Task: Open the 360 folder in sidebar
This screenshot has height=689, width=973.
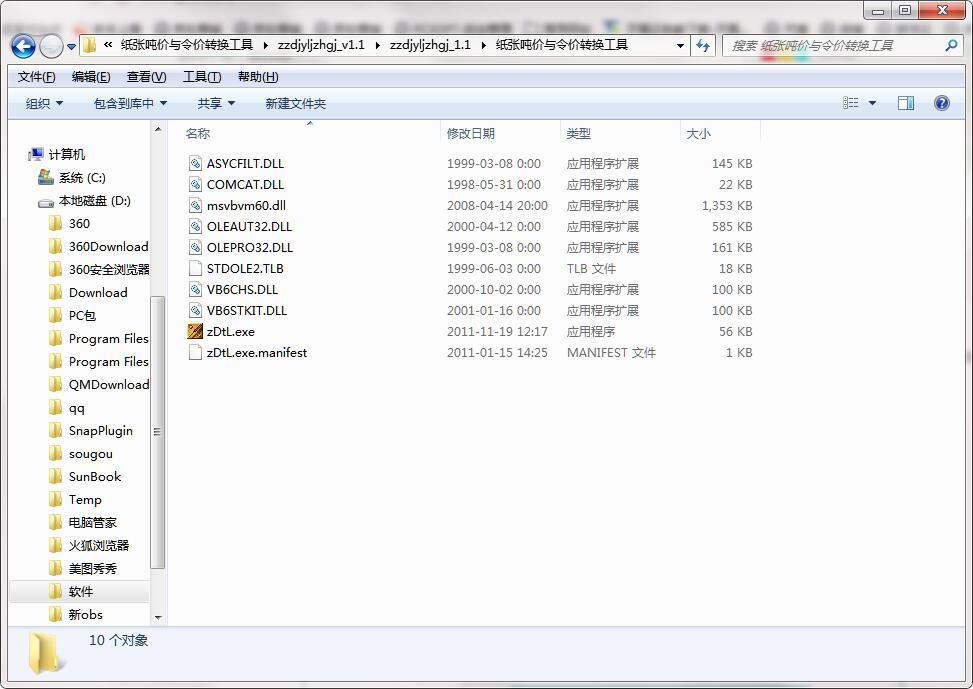Action: pos(79,223)
